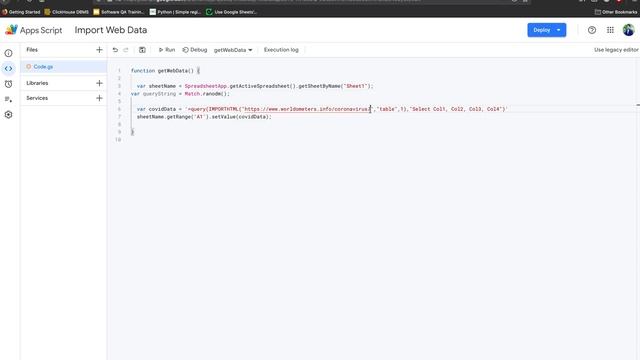Run the selected function

167,50
